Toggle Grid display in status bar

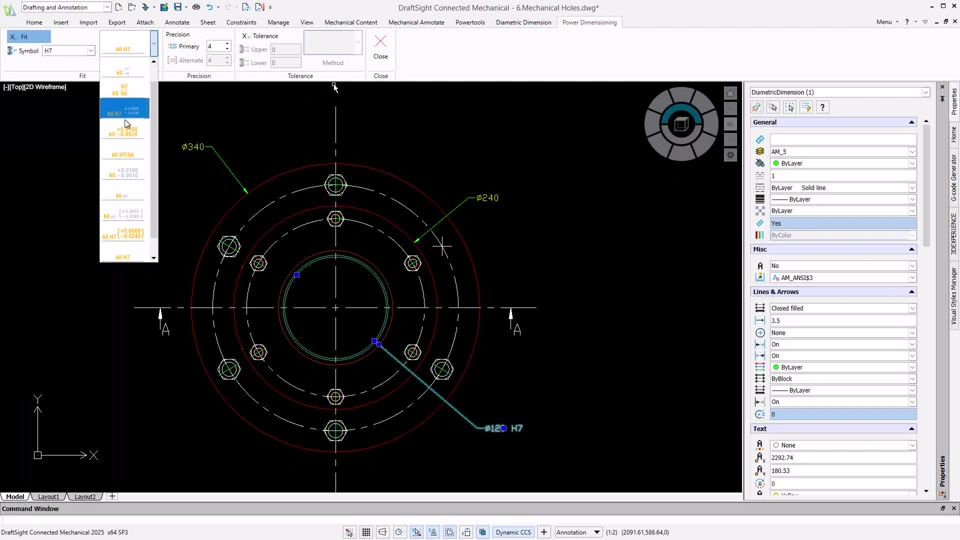pyautogui.click(x=366, y=532)
